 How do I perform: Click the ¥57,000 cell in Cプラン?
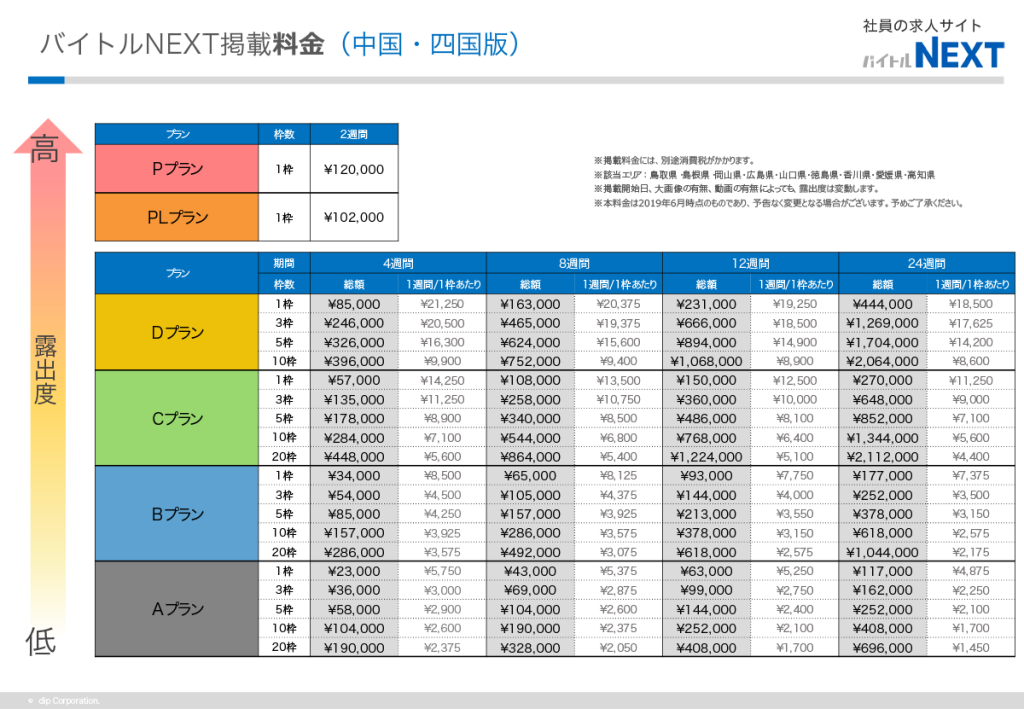(354, 380)
